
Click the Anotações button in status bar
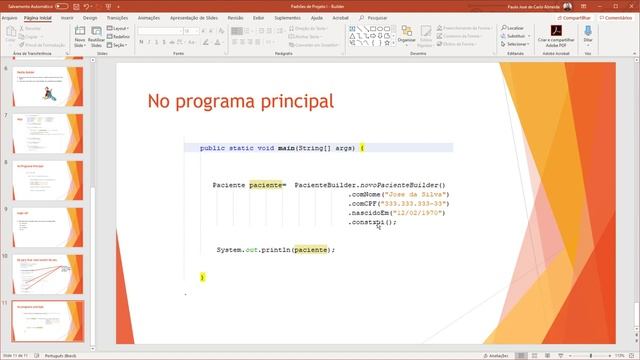click(x=496, y=356)
